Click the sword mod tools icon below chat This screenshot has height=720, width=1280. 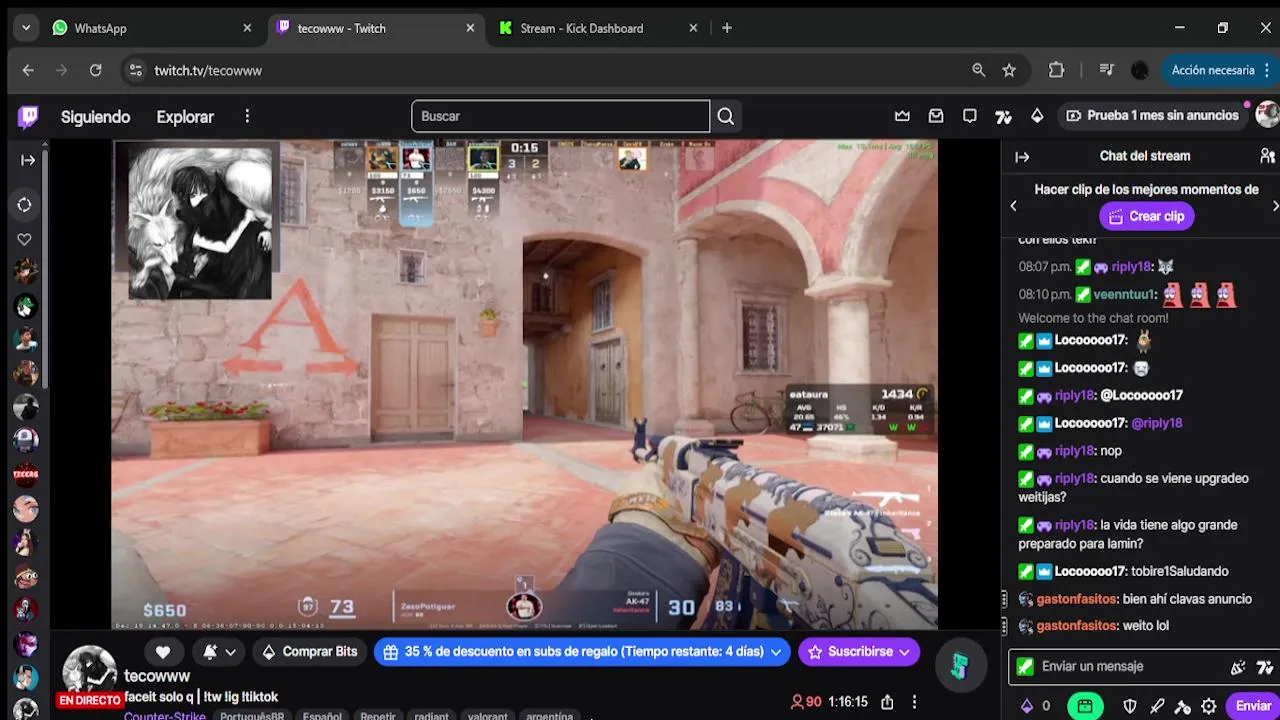click(1157, 706)
